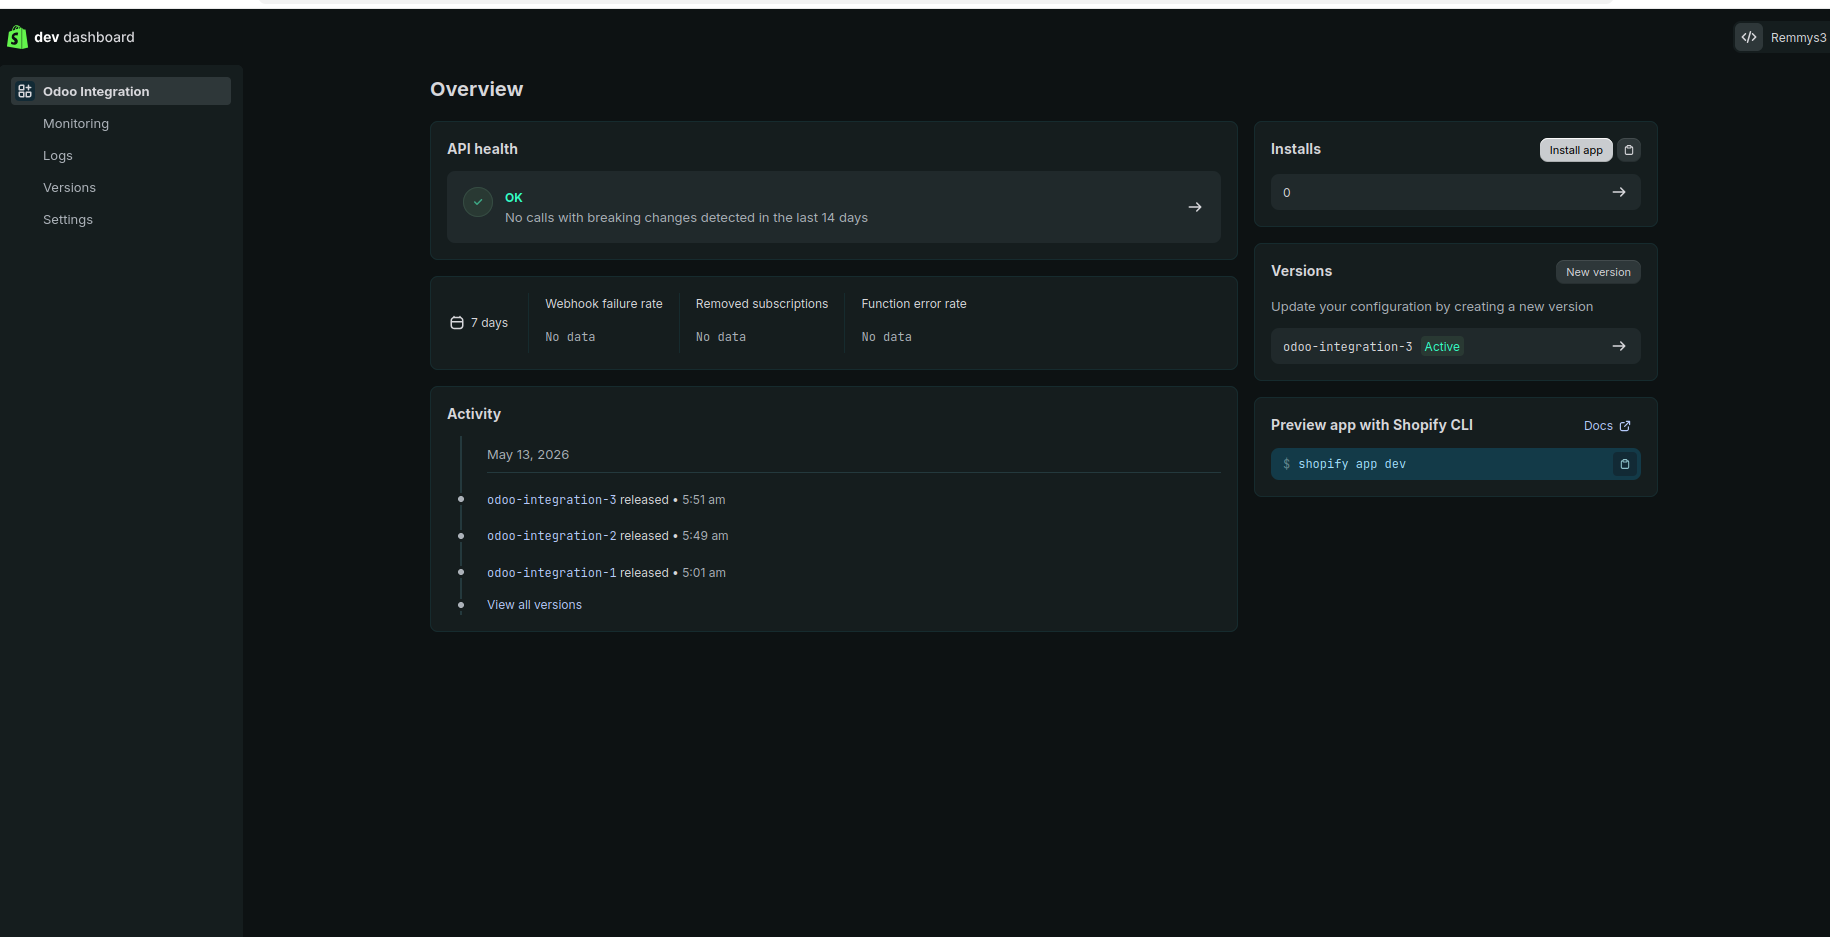Open Monitoring in the sidebar
The image size is (1830, 937).
click(76, 123)
